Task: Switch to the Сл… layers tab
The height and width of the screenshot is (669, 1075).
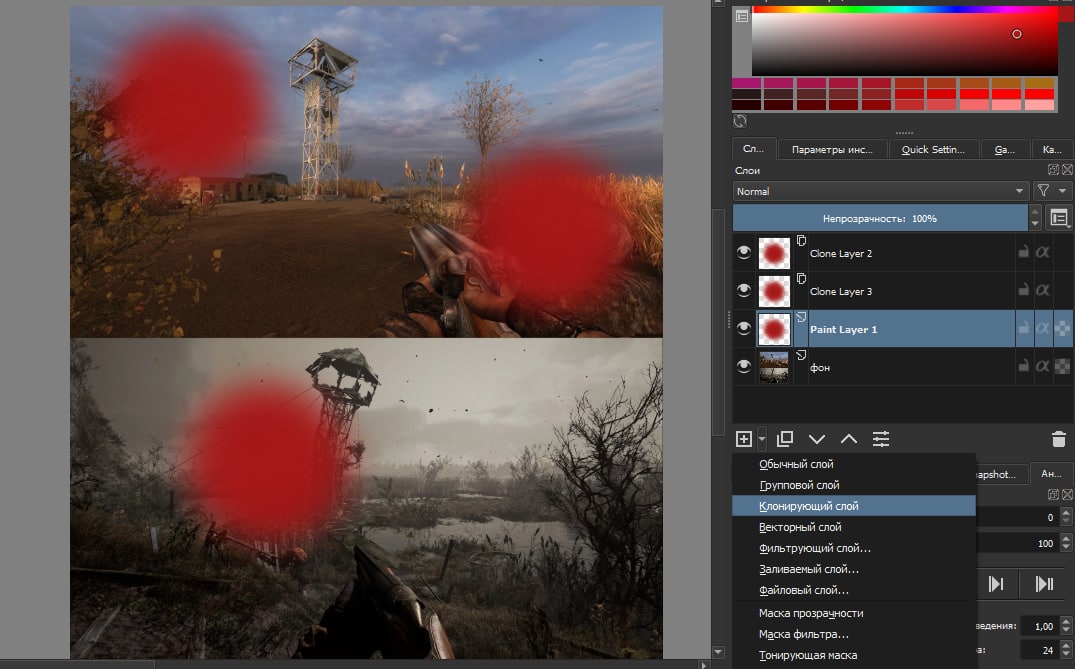Action: [x=753, y=148]
